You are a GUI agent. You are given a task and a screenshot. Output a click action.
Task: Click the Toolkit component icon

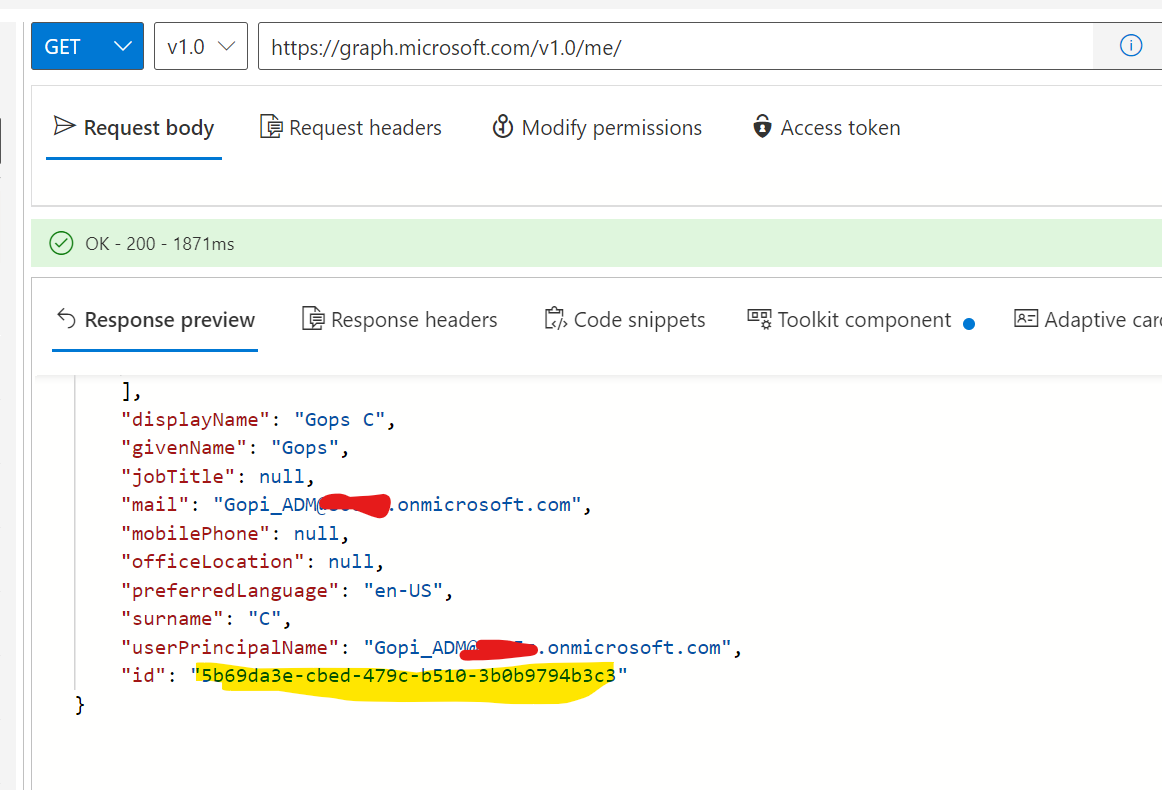[x=759, y=319]
